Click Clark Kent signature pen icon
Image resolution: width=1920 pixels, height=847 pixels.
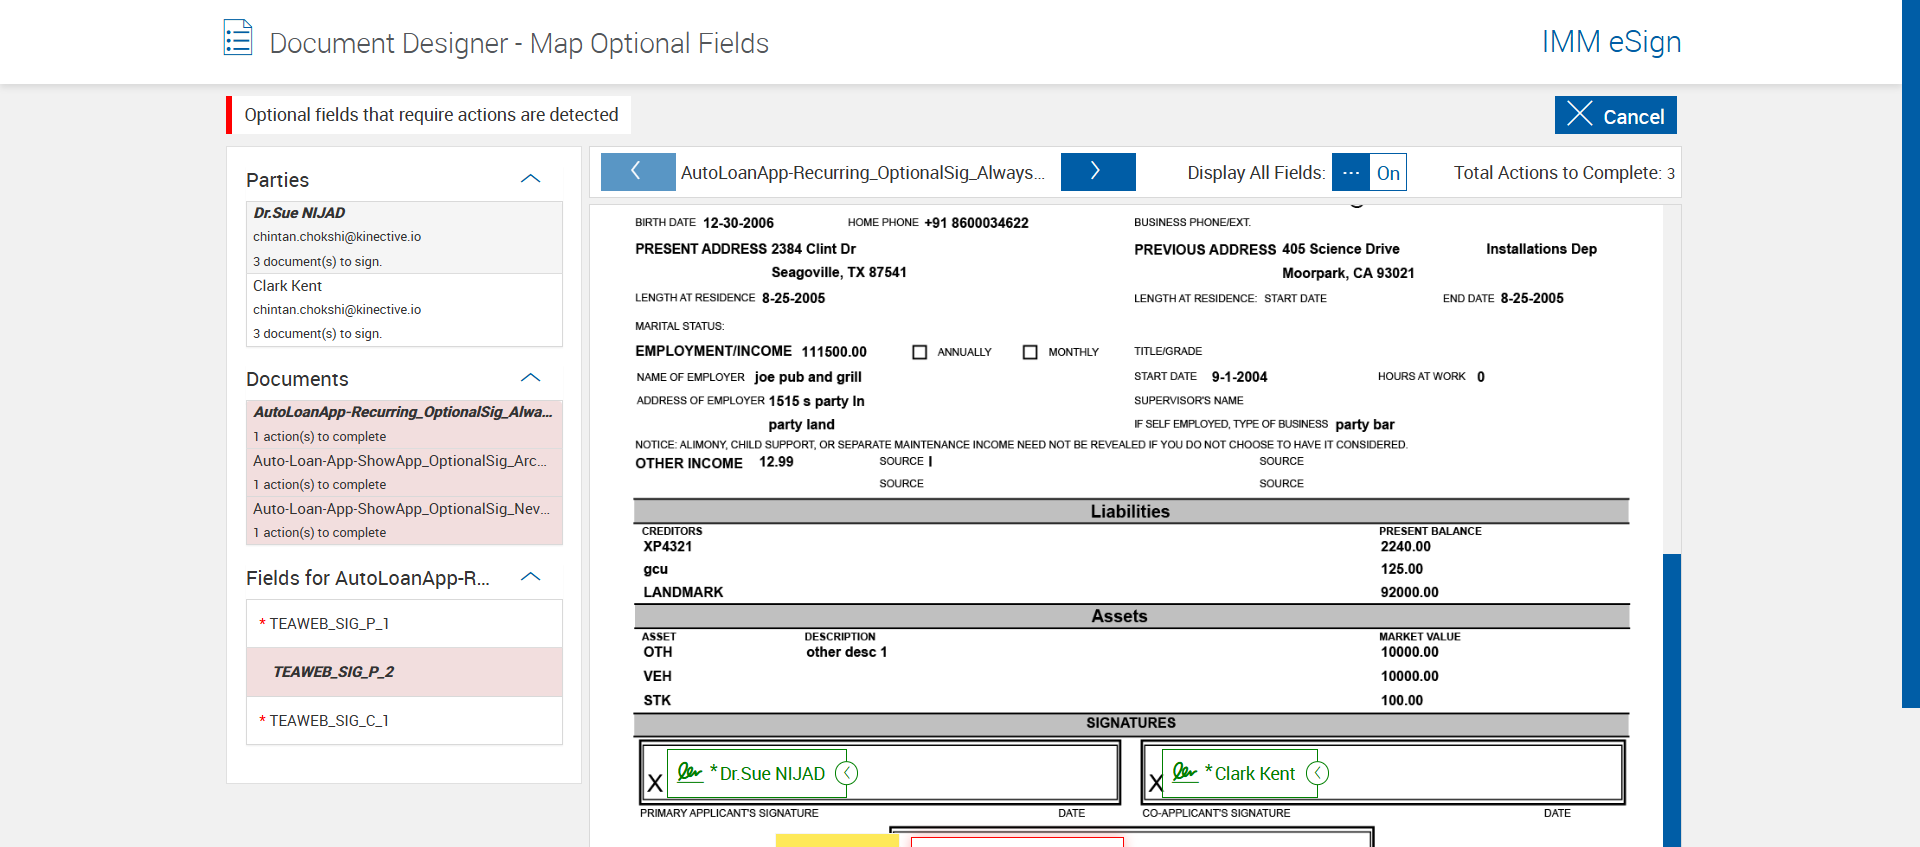click(x=1184, y=772)
